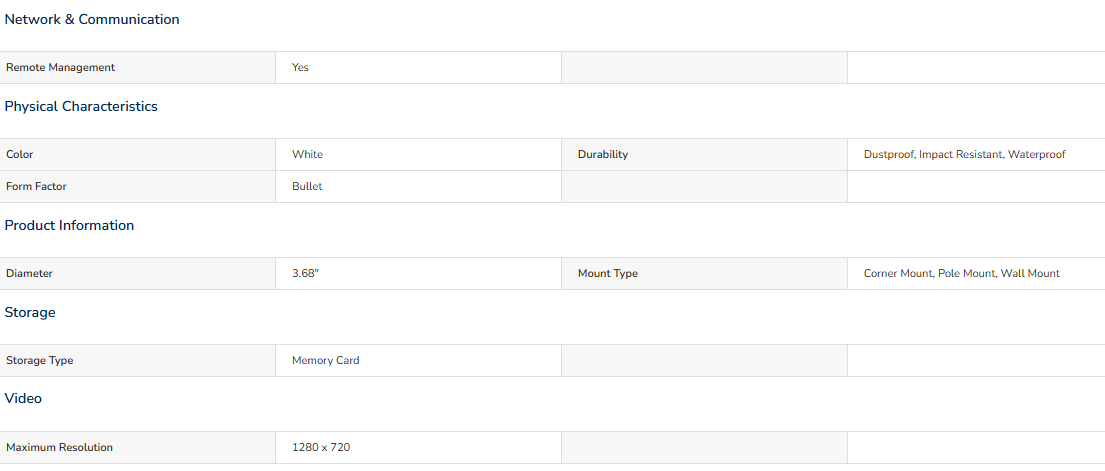This screenshot has height=471, width=1105.
Task: Select the Form Factor label
Action: [137, 187]
